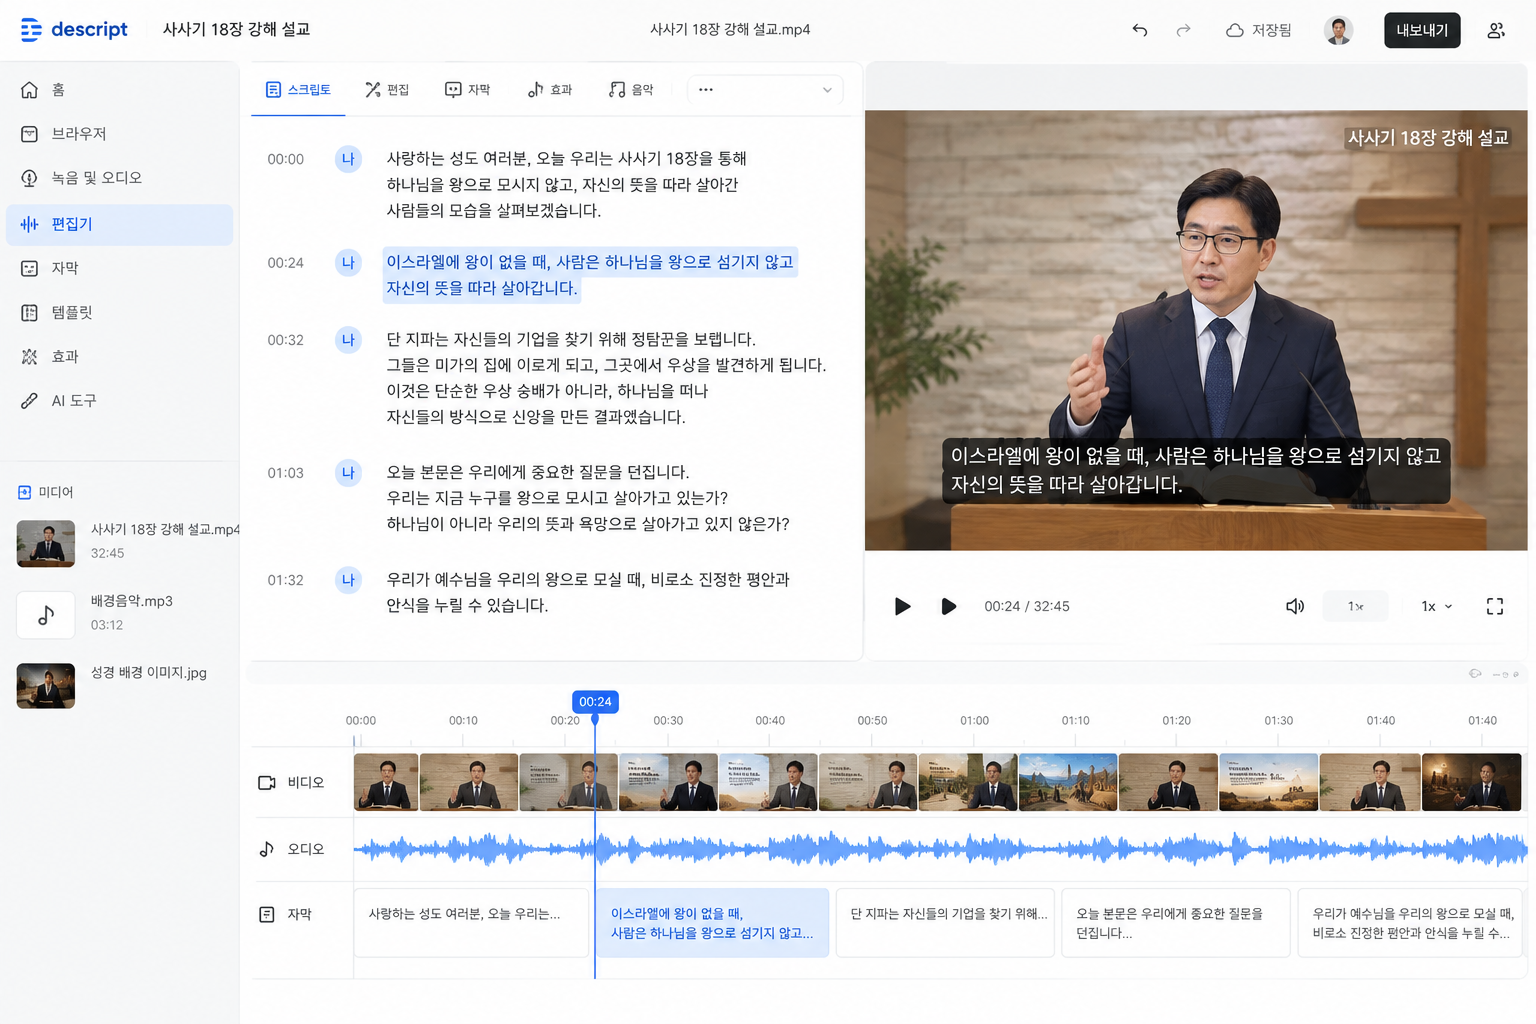This screenshot has height=1024, width=1536.
Task: Click subtitle clip 오늘 본문은 in timeline
Action: coord(1175,923)
